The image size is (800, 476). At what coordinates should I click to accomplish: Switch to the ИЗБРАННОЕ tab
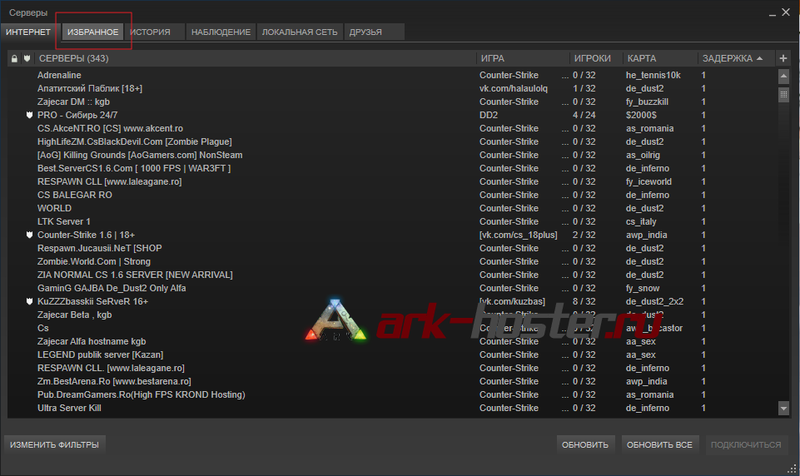click(x=93, y=32)
